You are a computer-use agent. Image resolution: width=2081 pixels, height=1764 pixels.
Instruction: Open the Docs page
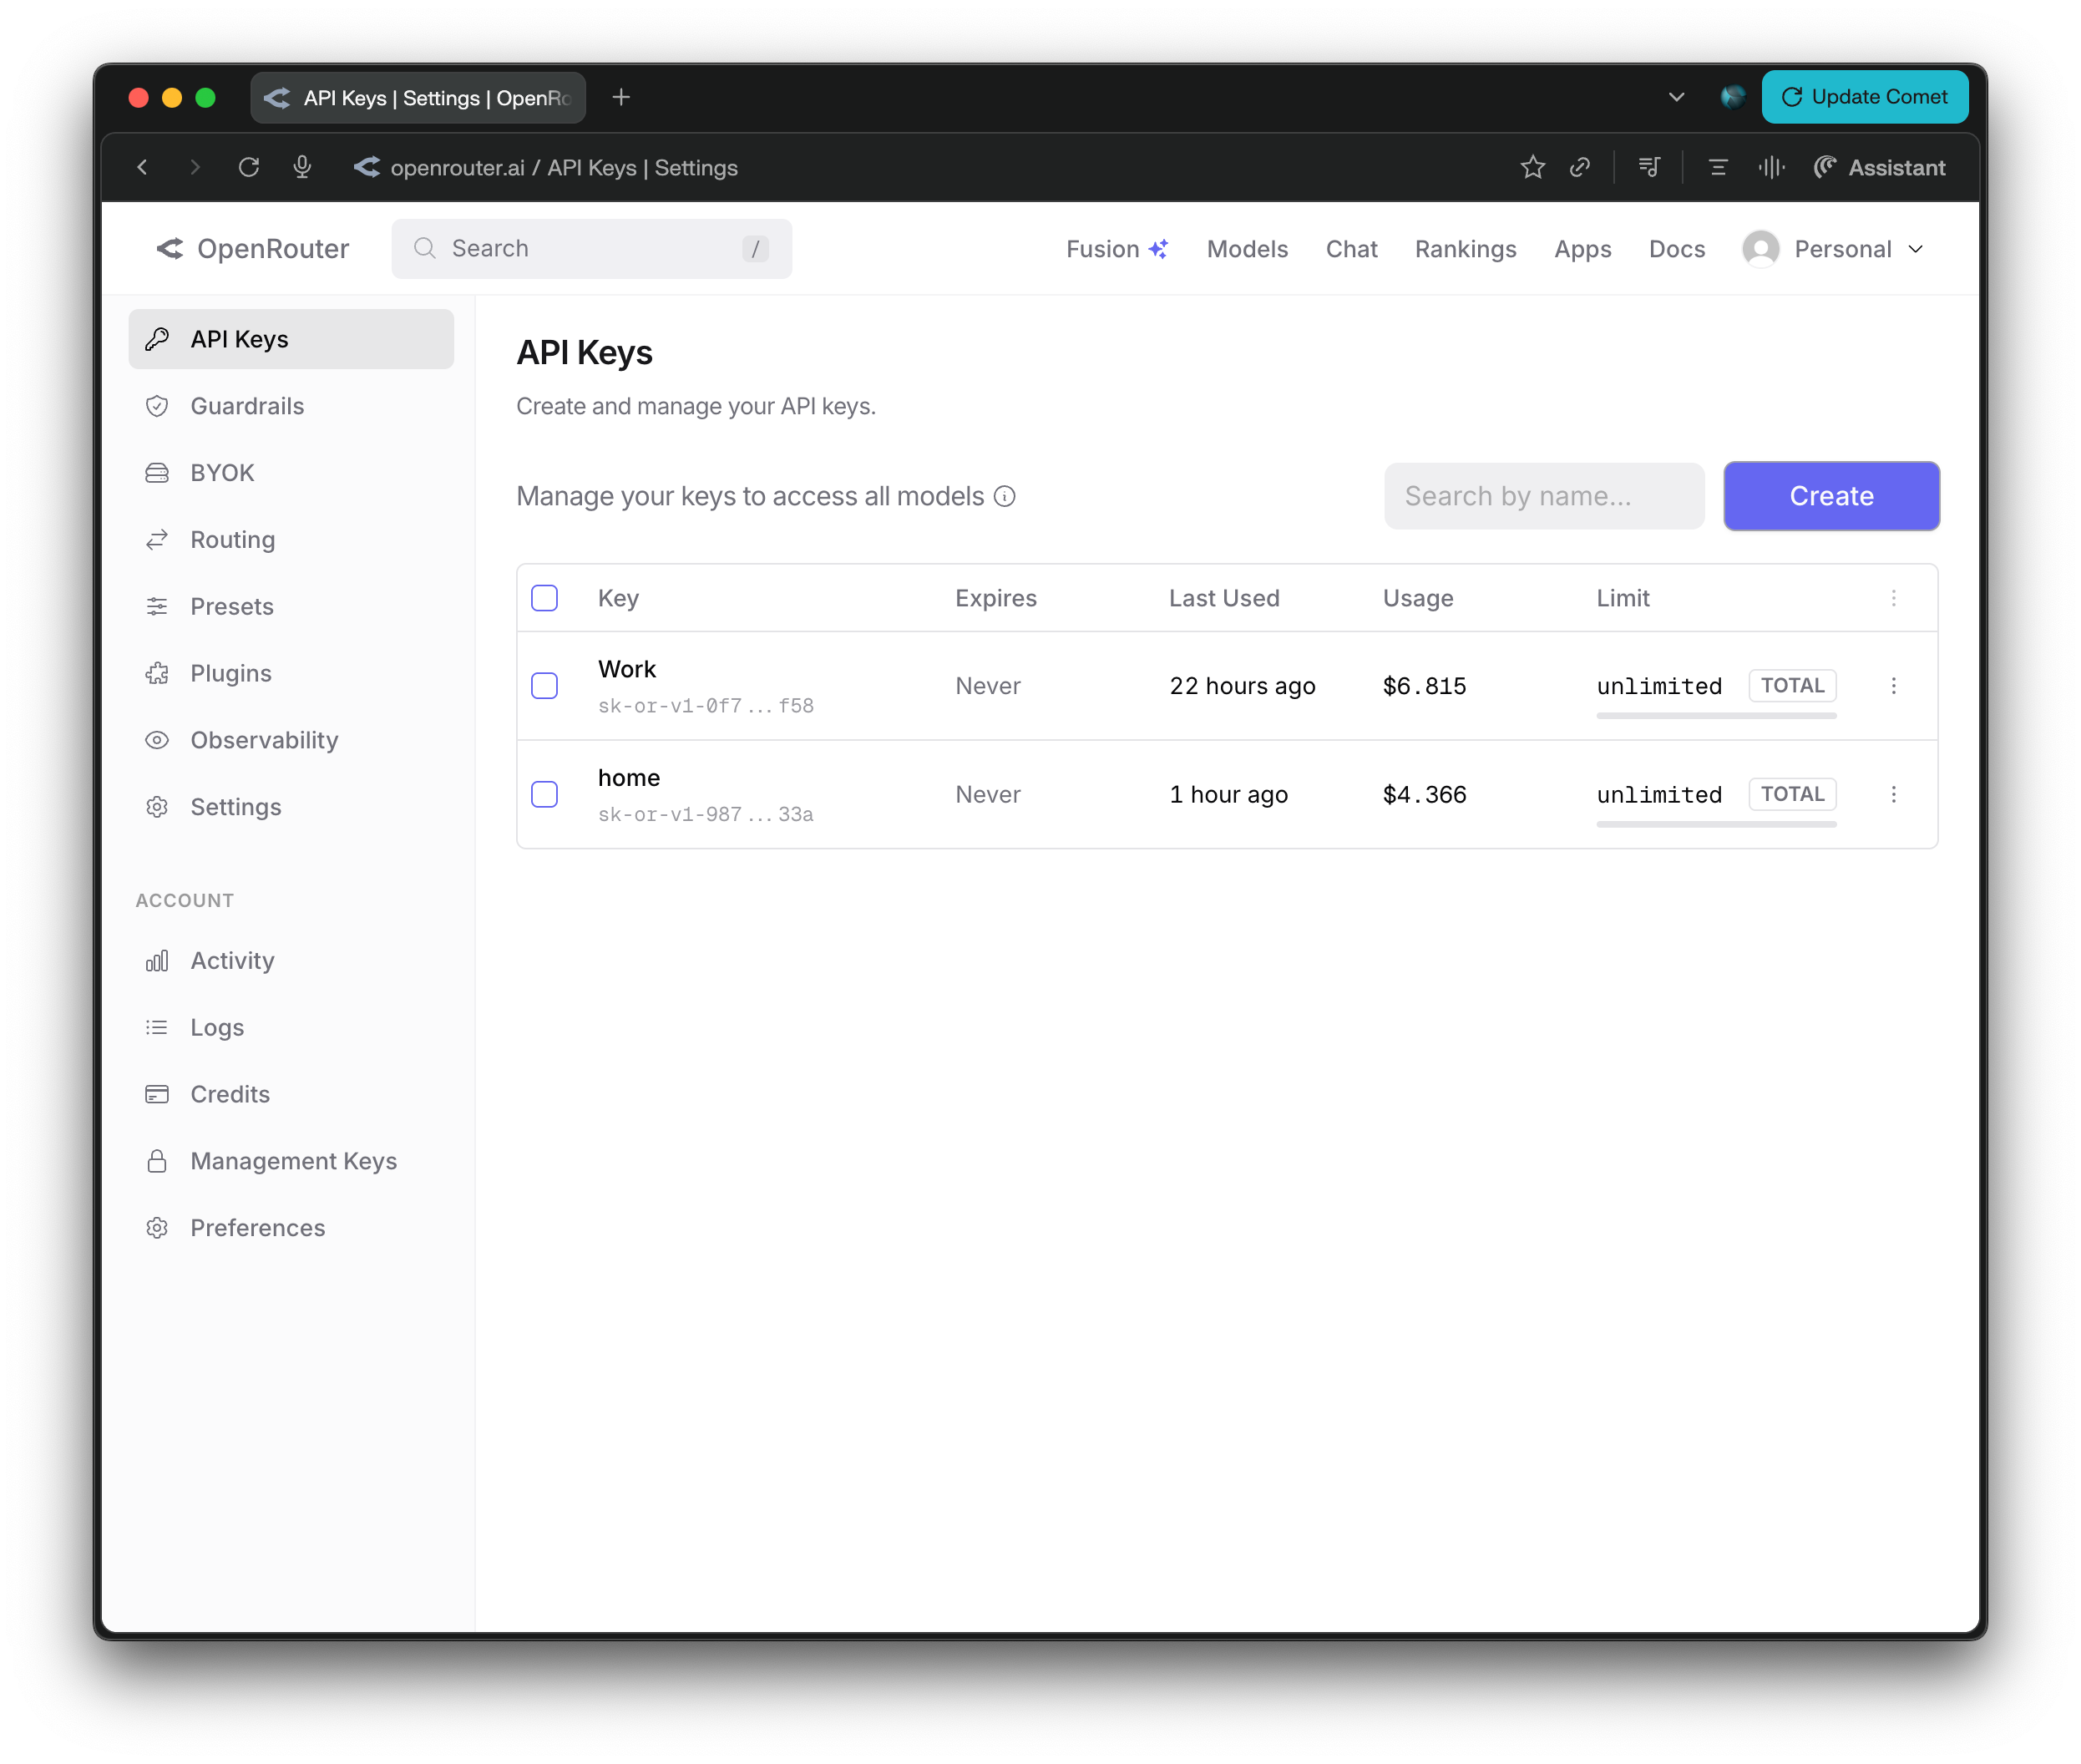tap(1677, 248)
